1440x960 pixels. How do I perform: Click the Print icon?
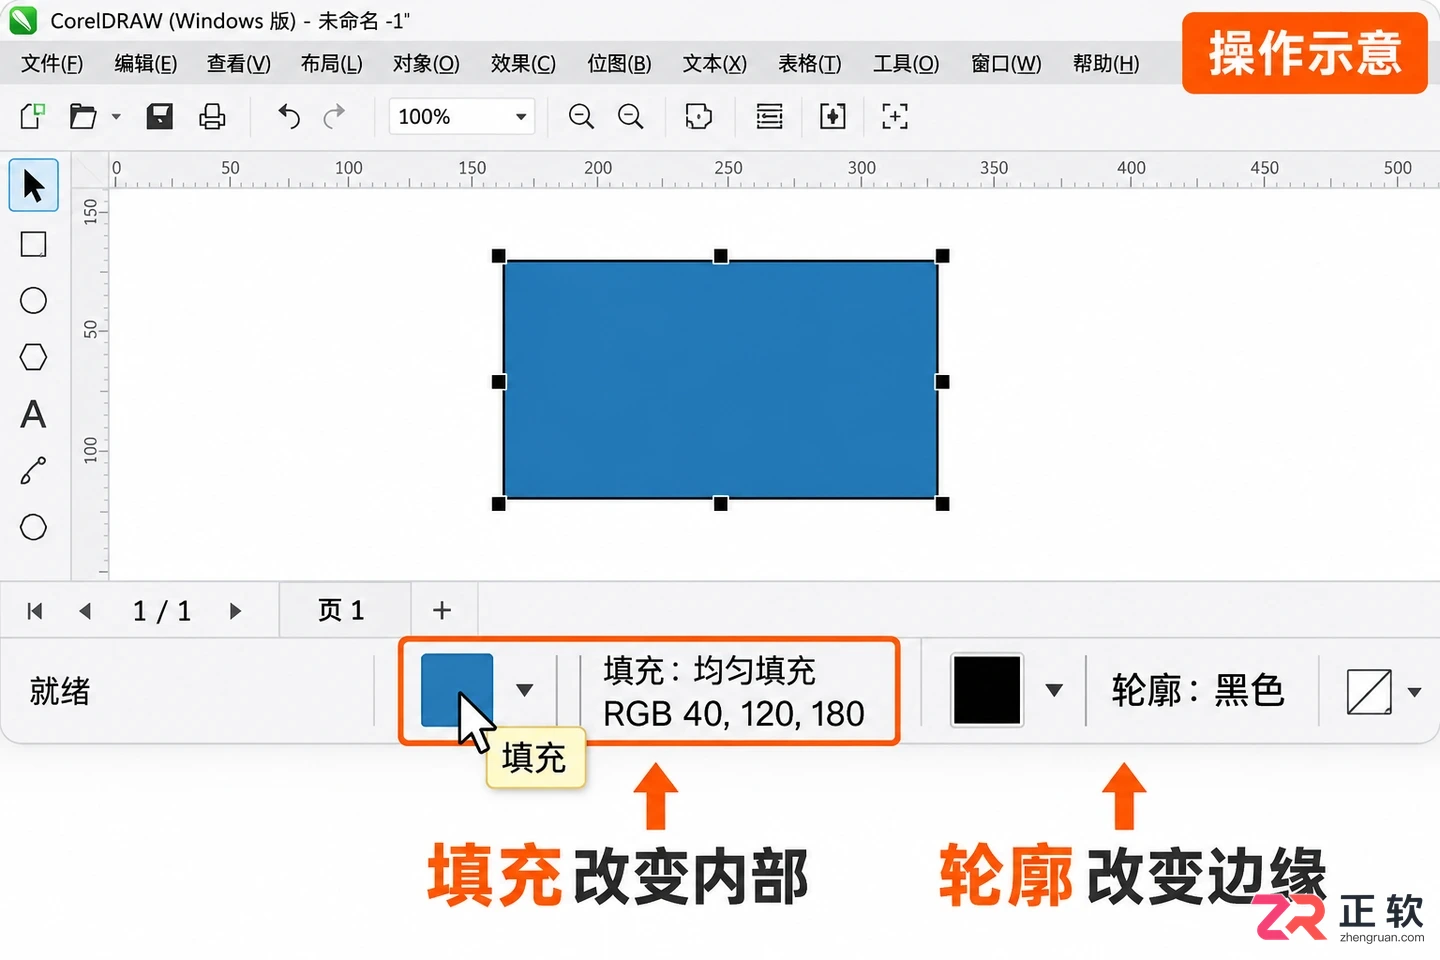(212, 117)
